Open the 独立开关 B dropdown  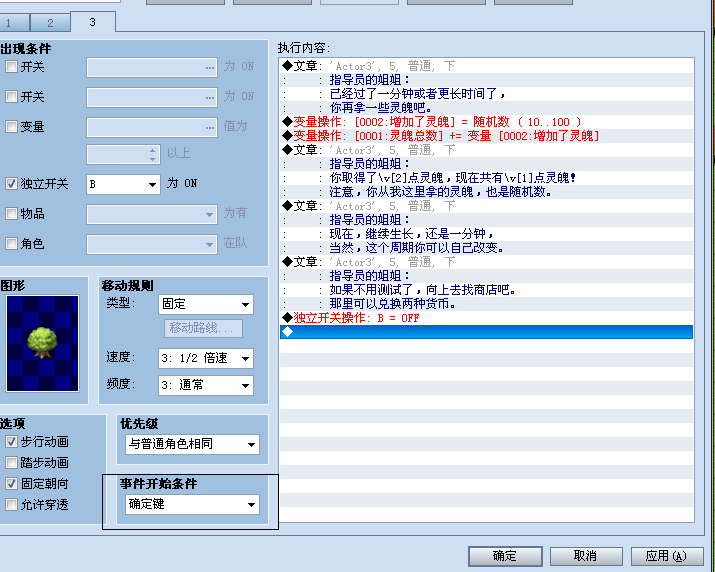tap(123, 184)
